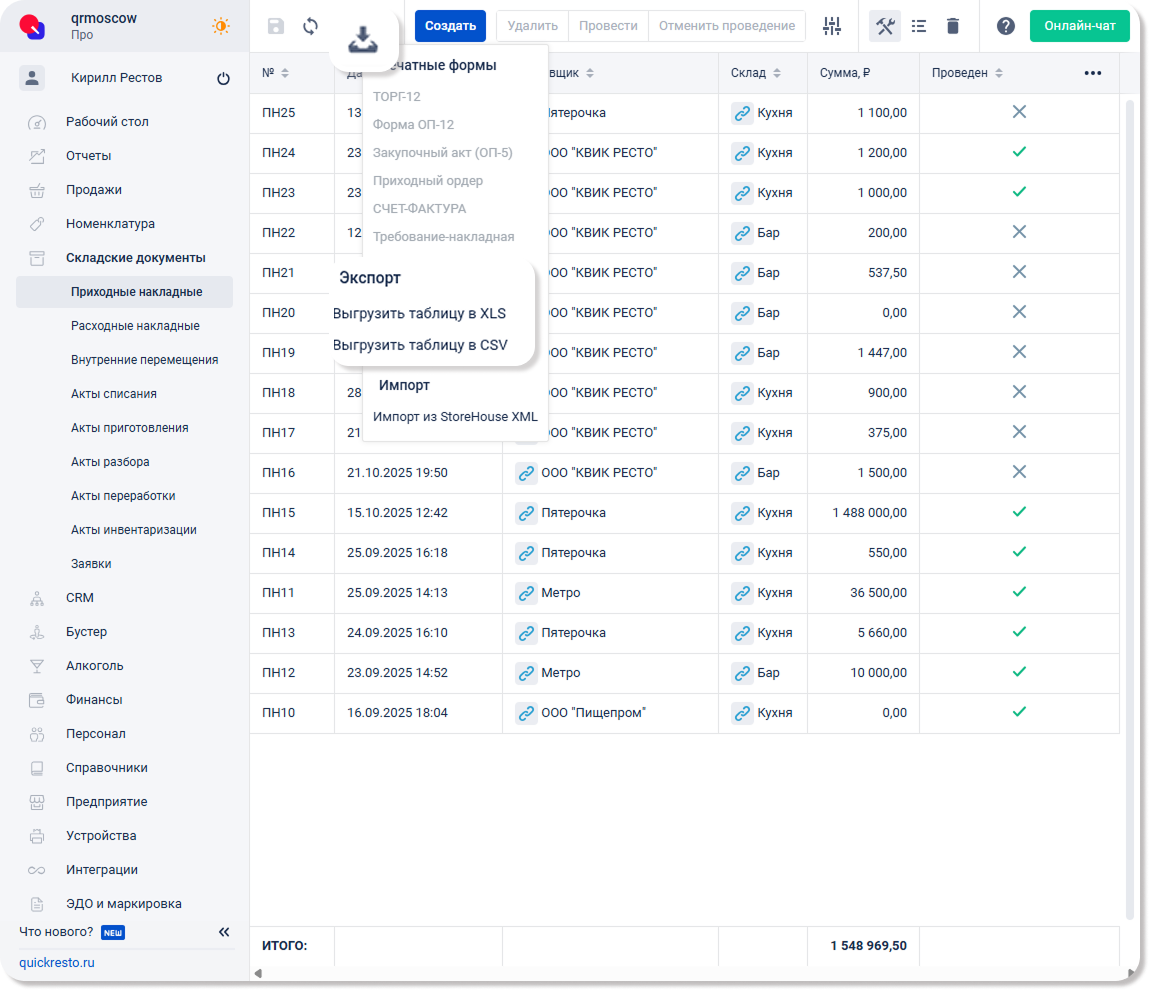Open the help question mark icon
This screenshot has height=990, width=1149.
(1006, 27)
